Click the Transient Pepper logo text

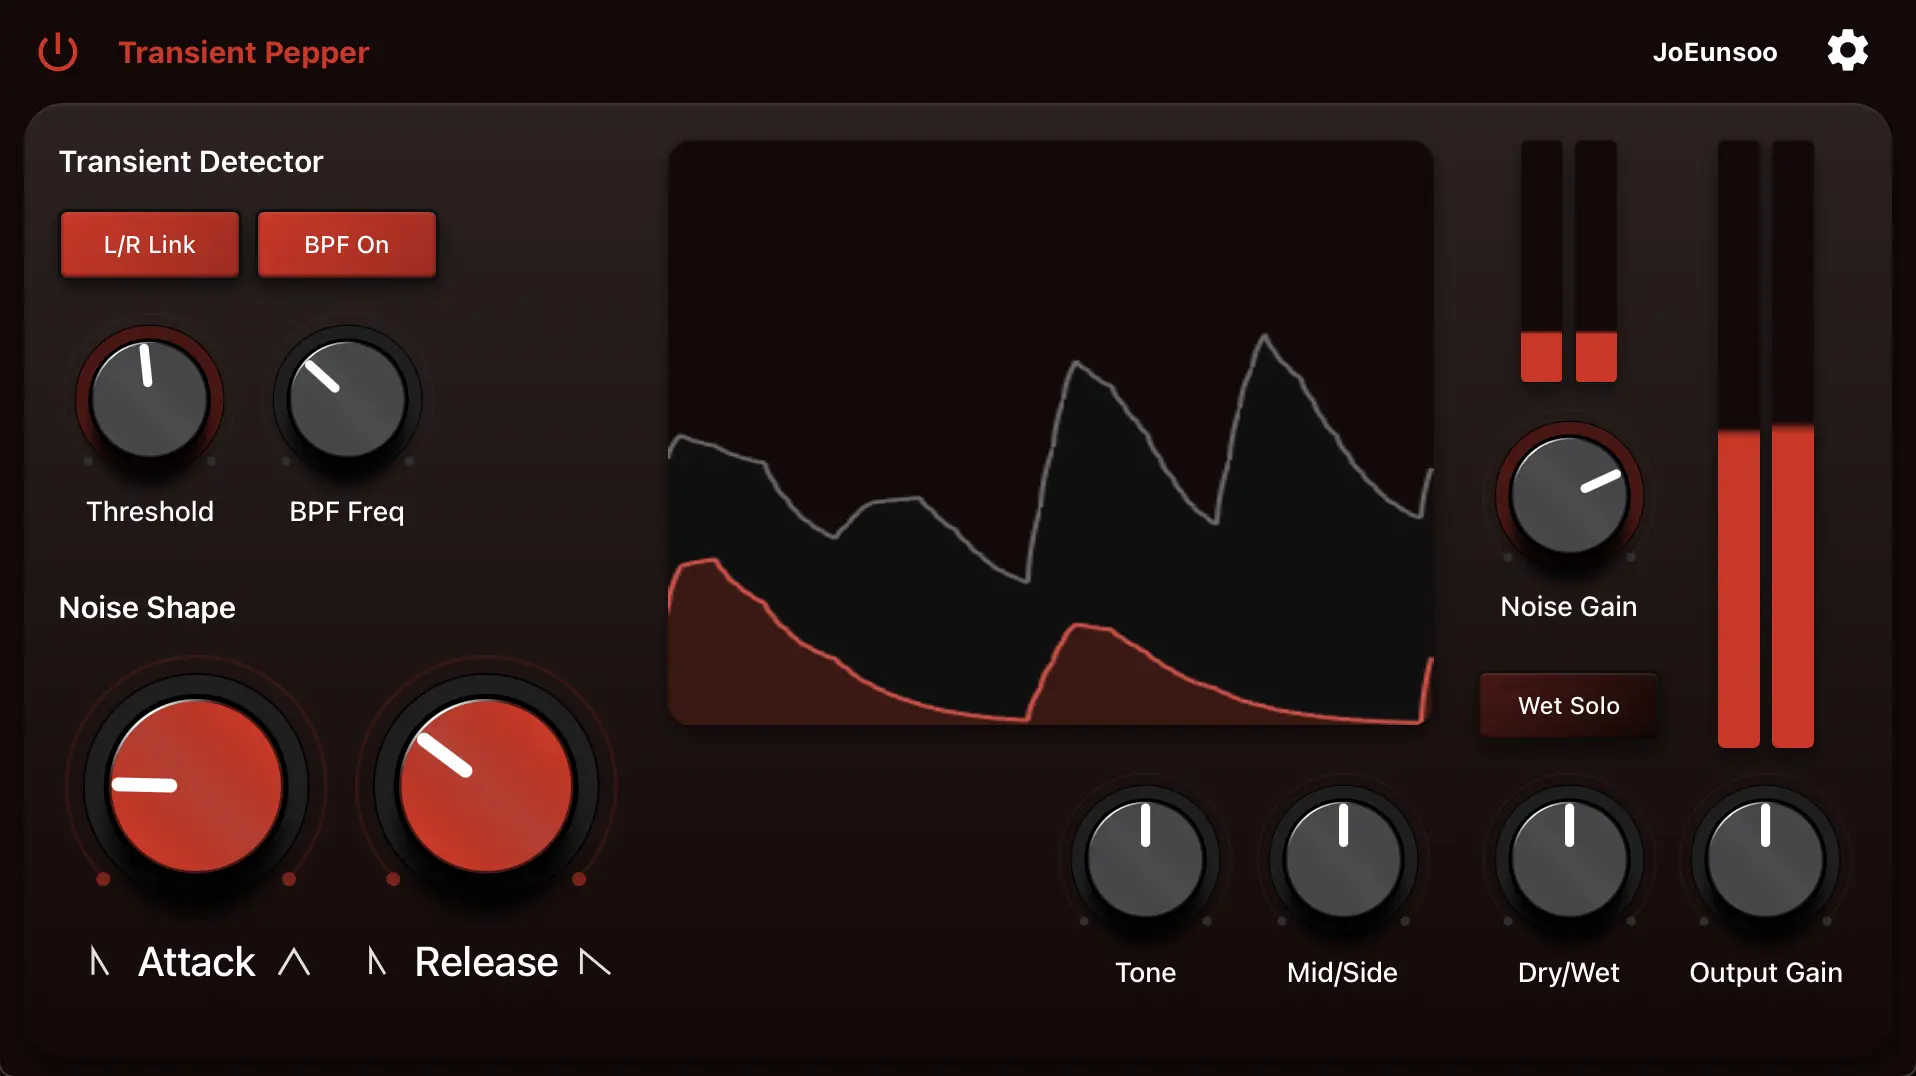(x=243, y=52)
